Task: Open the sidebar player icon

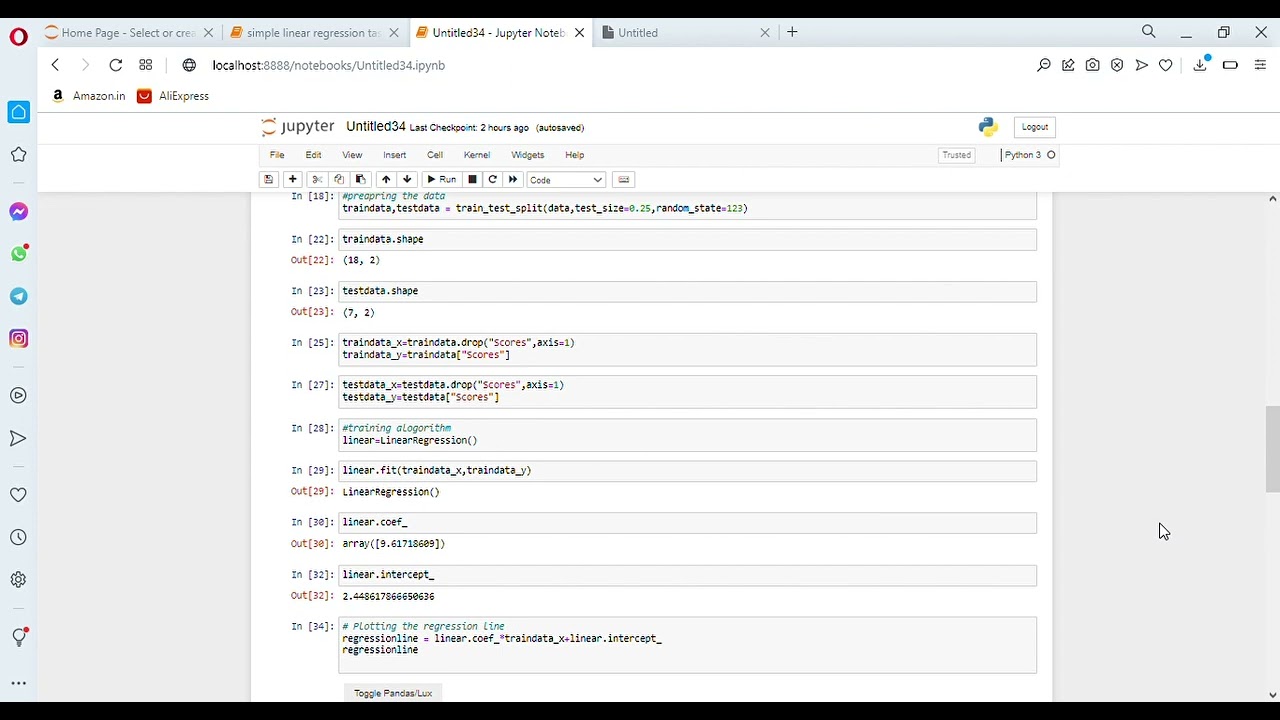Action: (x=18, y=396)
